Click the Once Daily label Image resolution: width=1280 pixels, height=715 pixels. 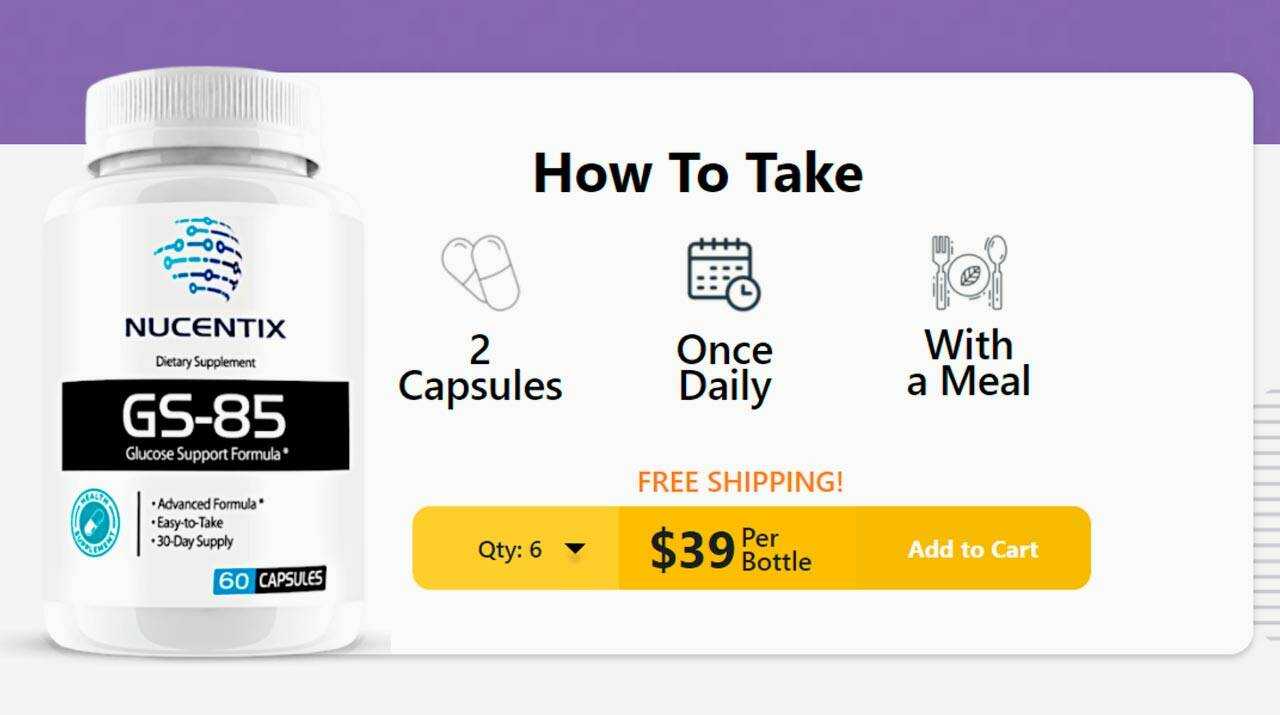pyautogui.click(x=724, y=368)
